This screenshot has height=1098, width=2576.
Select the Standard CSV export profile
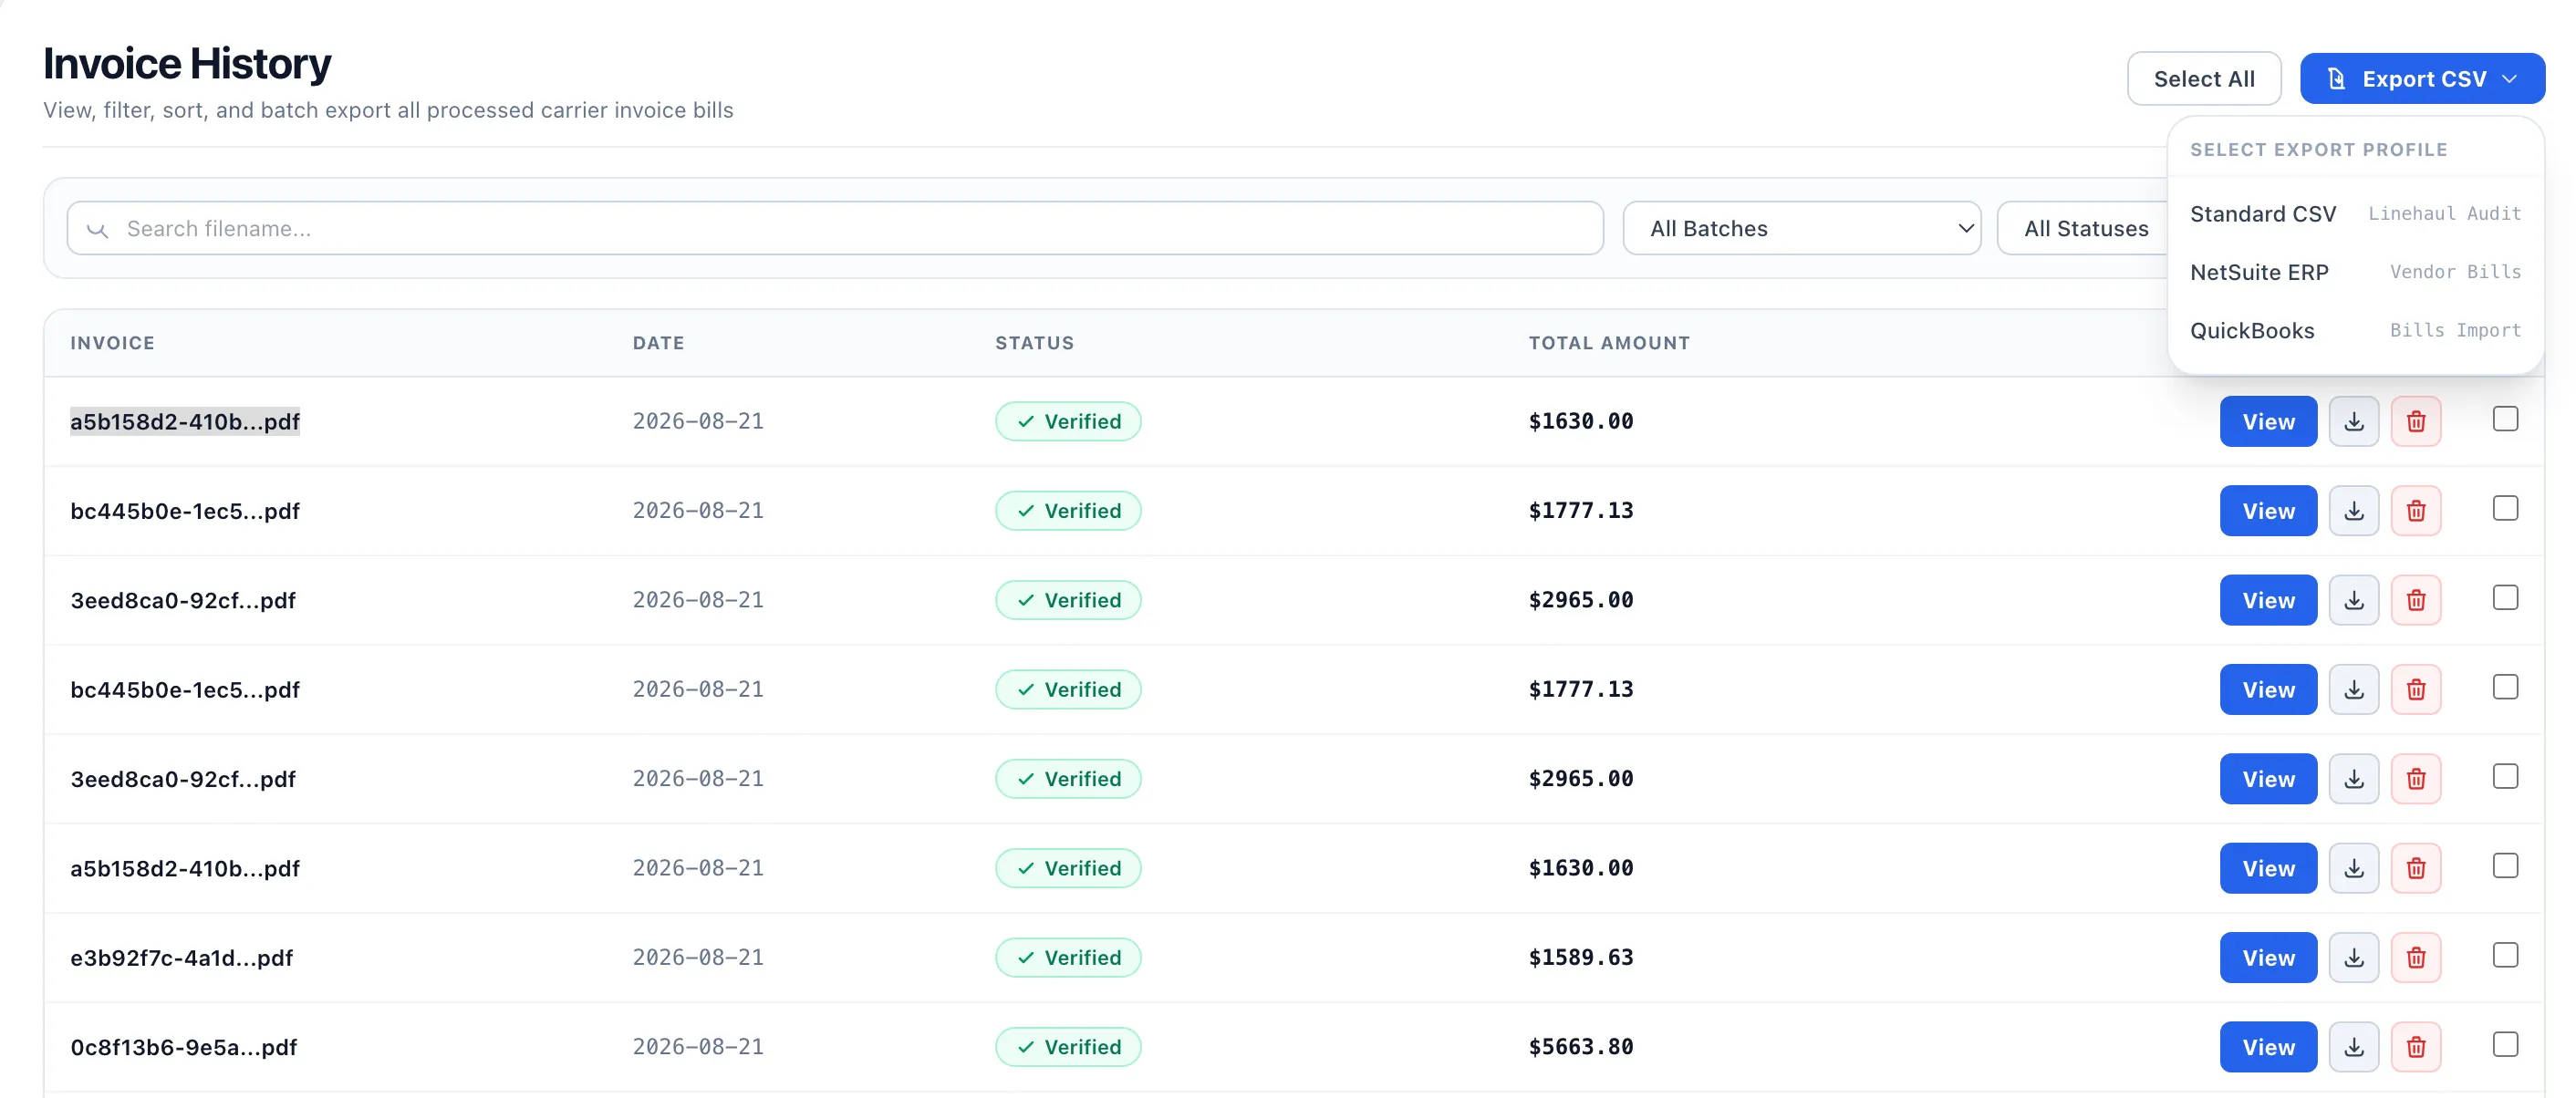2355,214
